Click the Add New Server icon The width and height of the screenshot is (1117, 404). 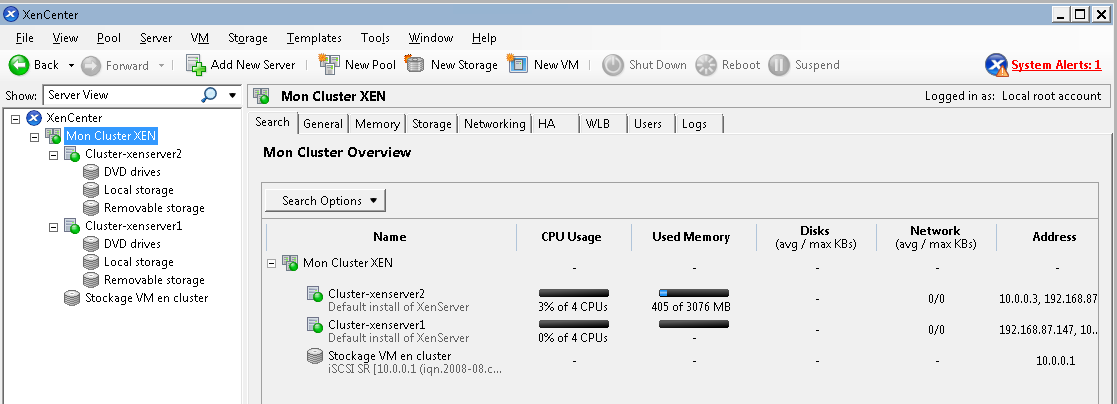pos(196,65)
